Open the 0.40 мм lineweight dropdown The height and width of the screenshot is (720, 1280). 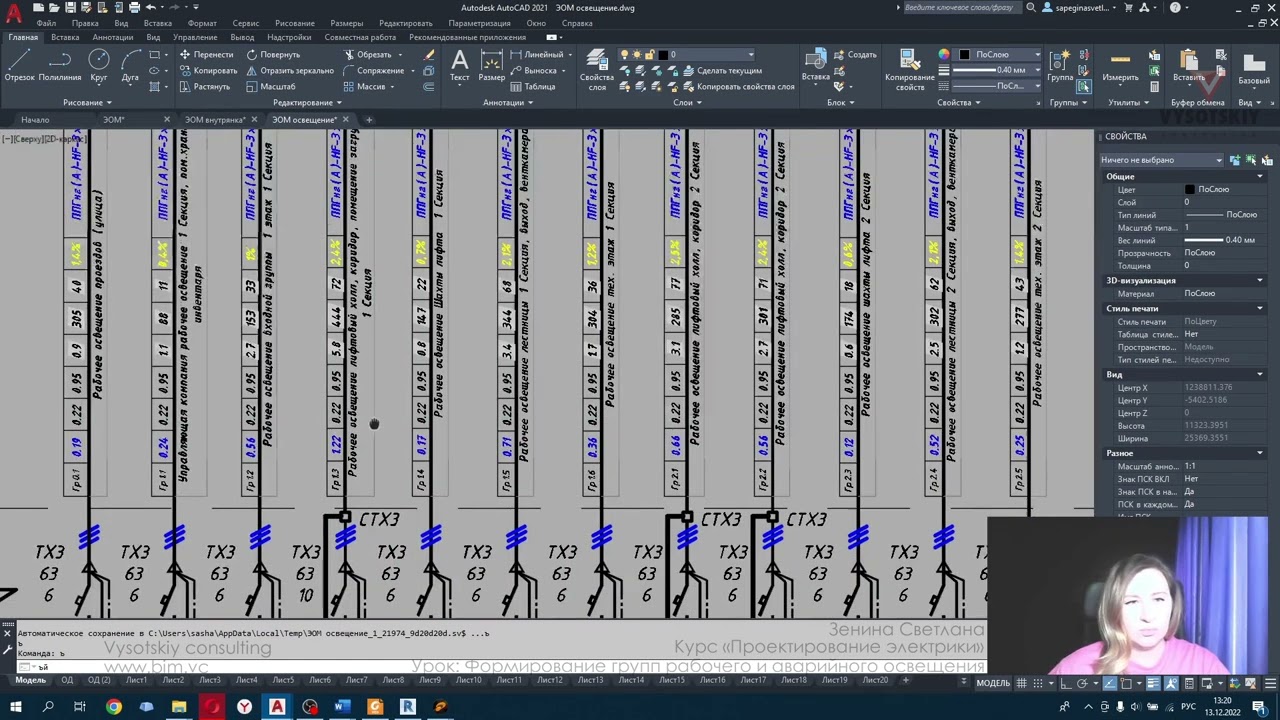[x=1000, y=70]
